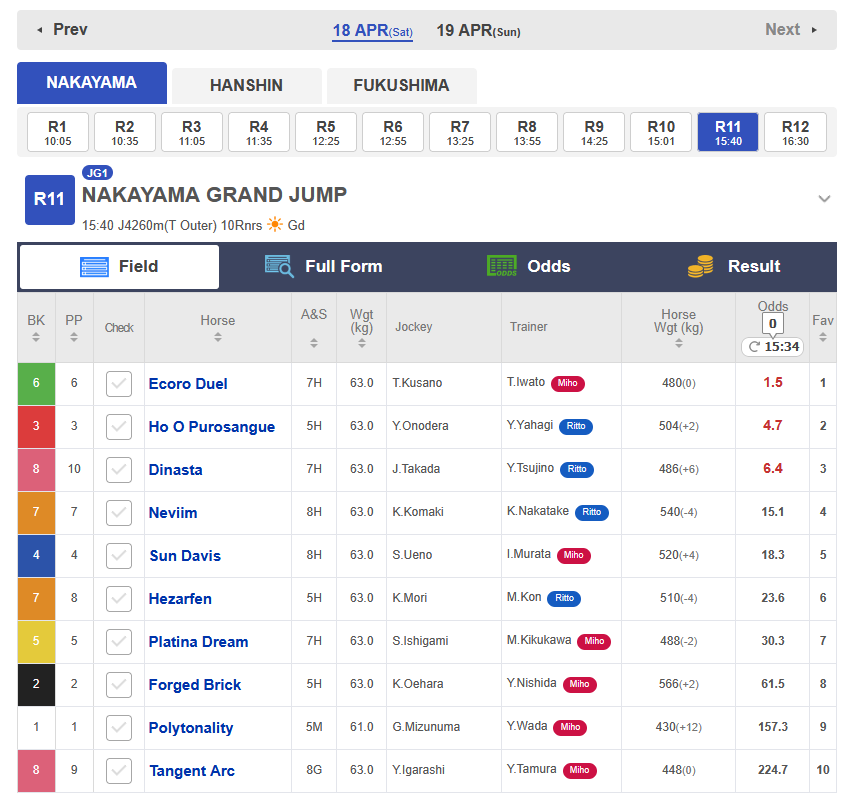Image resolution: width=851 pixels, height=800 pixels.
Task: Click the Full Form magnifier icon
Action: tap(279, 266)
